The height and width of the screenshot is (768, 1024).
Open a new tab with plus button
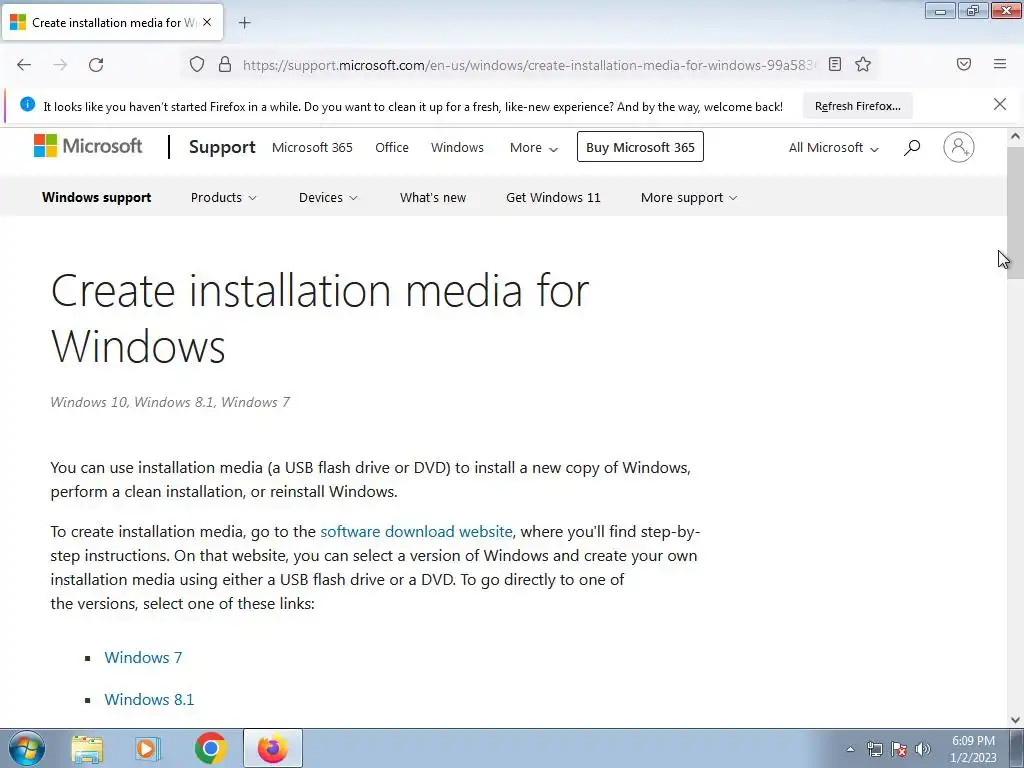tap(244, 23)
